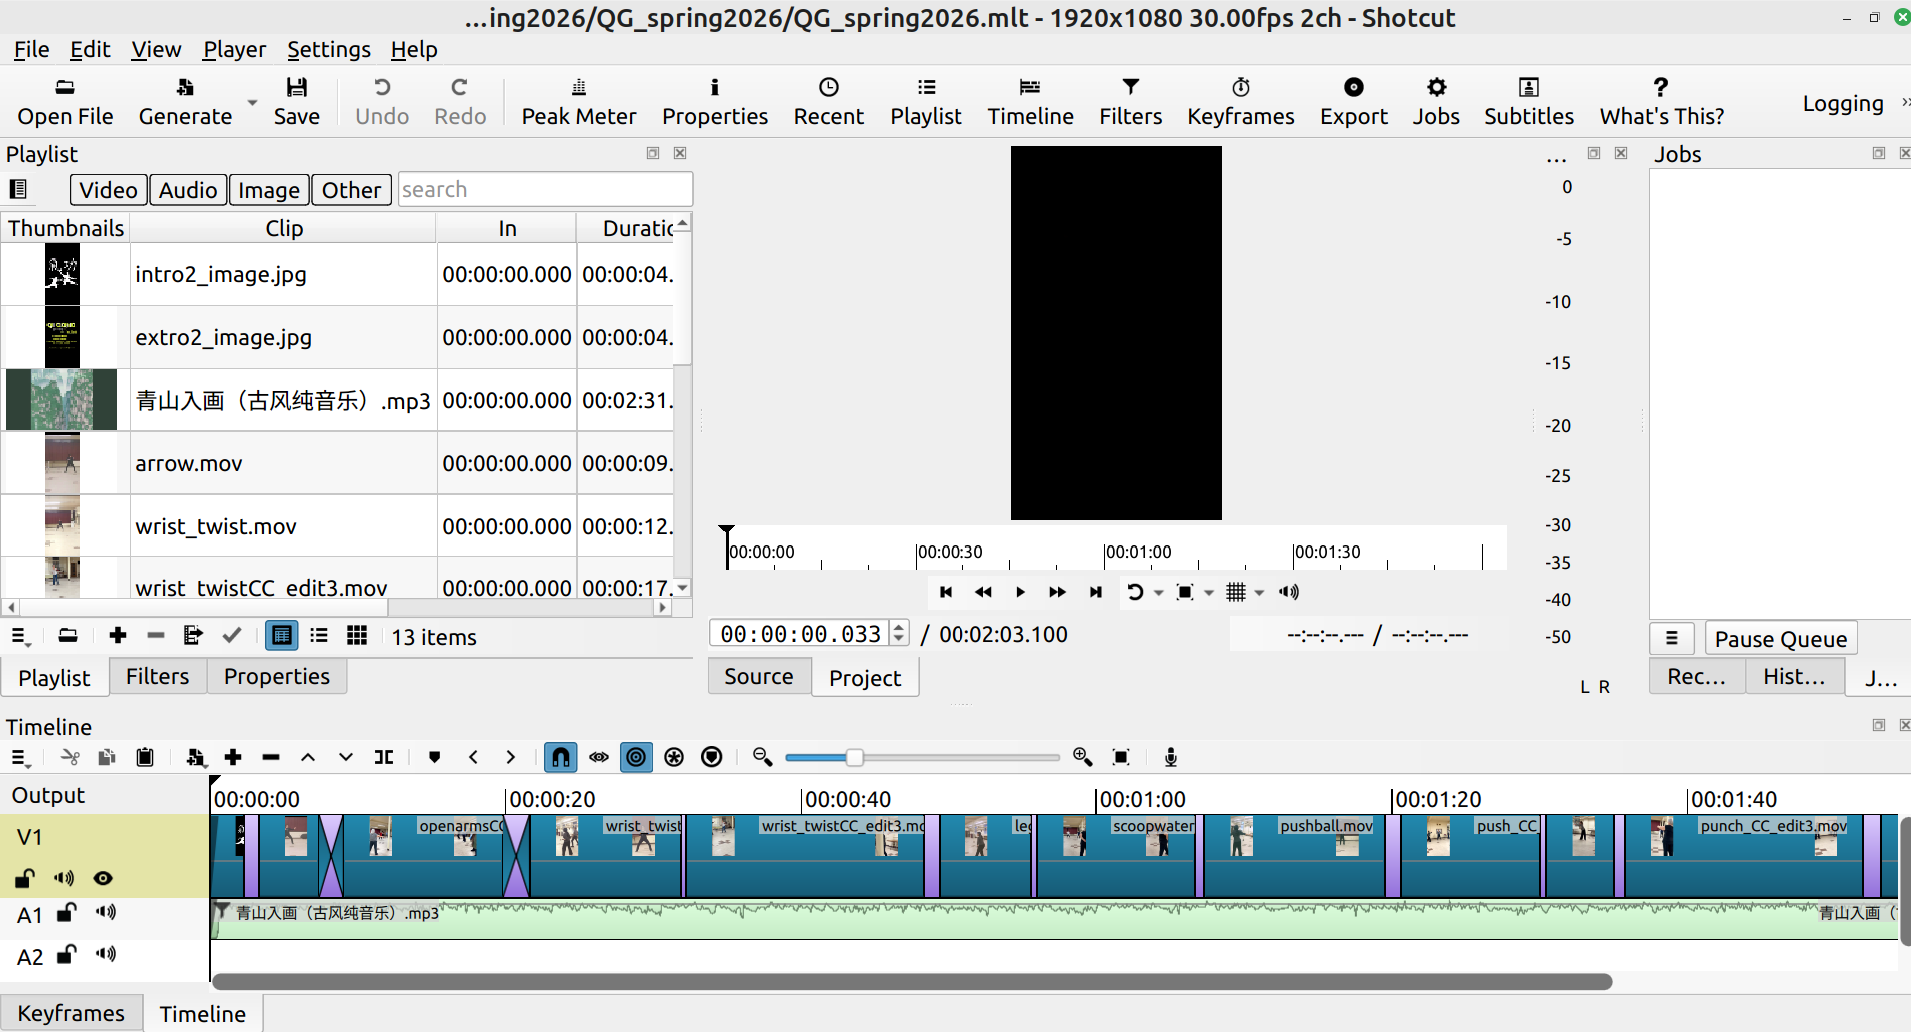Select arrow.mov in the playlist
Screen dimensions: 1911x1032
(189, 463)
